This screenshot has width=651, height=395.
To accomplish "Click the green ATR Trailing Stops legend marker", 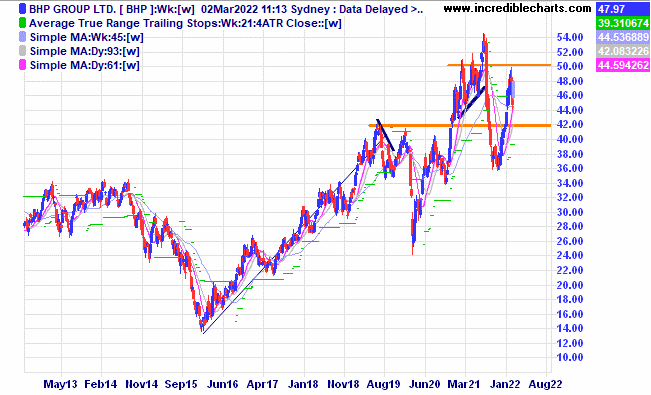I will point(22,23).
